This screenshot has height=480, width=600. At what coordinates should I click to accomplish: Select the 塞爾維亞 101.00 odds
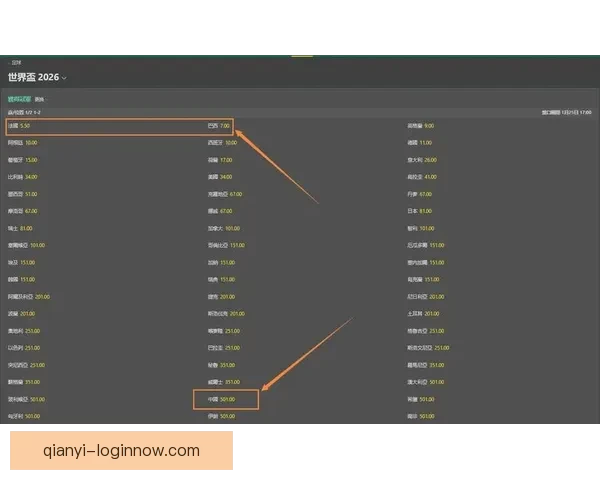[x=26, y=245]
